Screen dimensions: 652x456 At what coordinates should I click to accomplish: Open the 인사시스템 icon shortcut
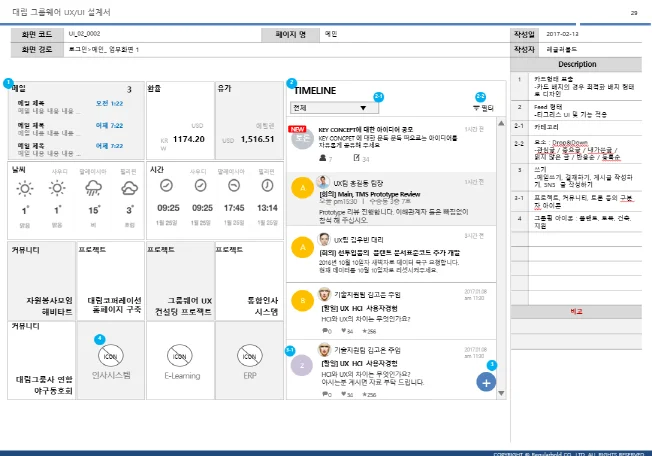pyautogui.click(x=111, y=356)
